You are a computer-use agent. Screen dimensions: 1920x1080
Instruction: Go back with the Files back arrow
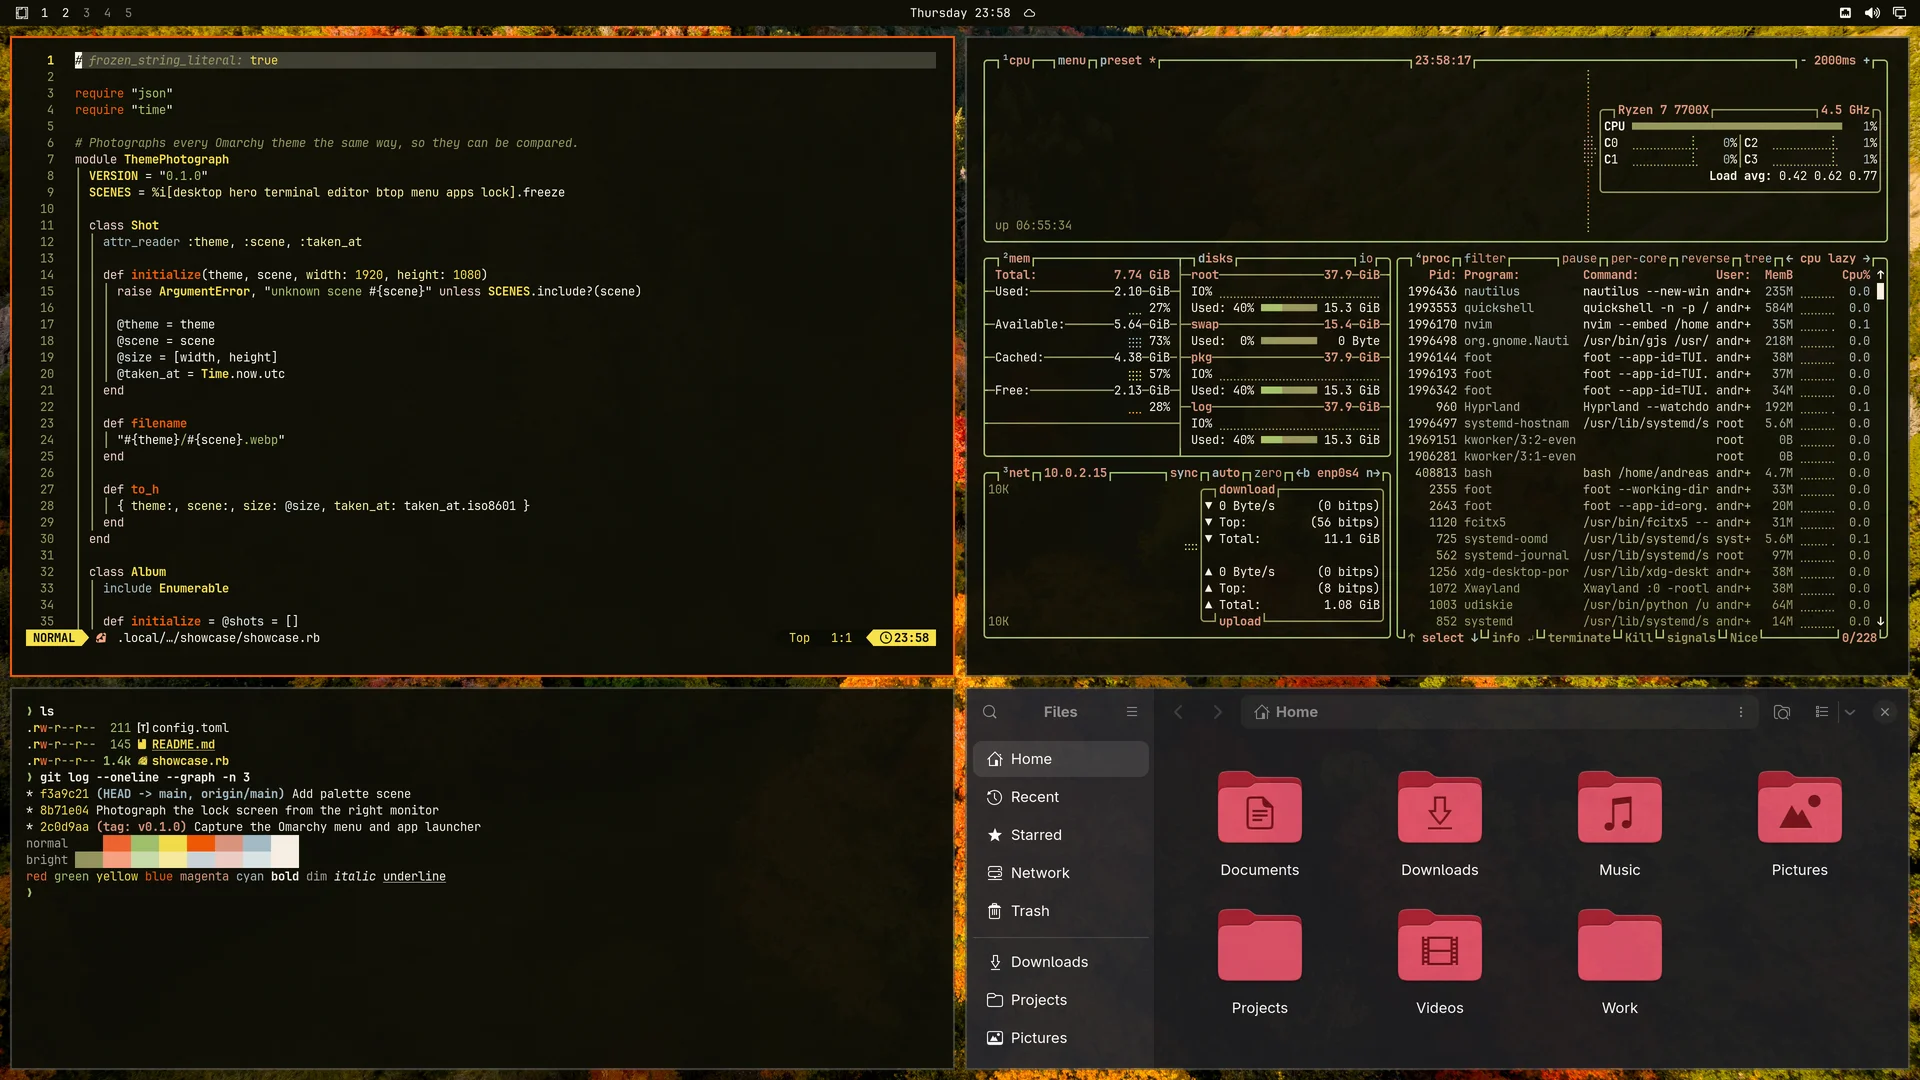(1178, 712)
